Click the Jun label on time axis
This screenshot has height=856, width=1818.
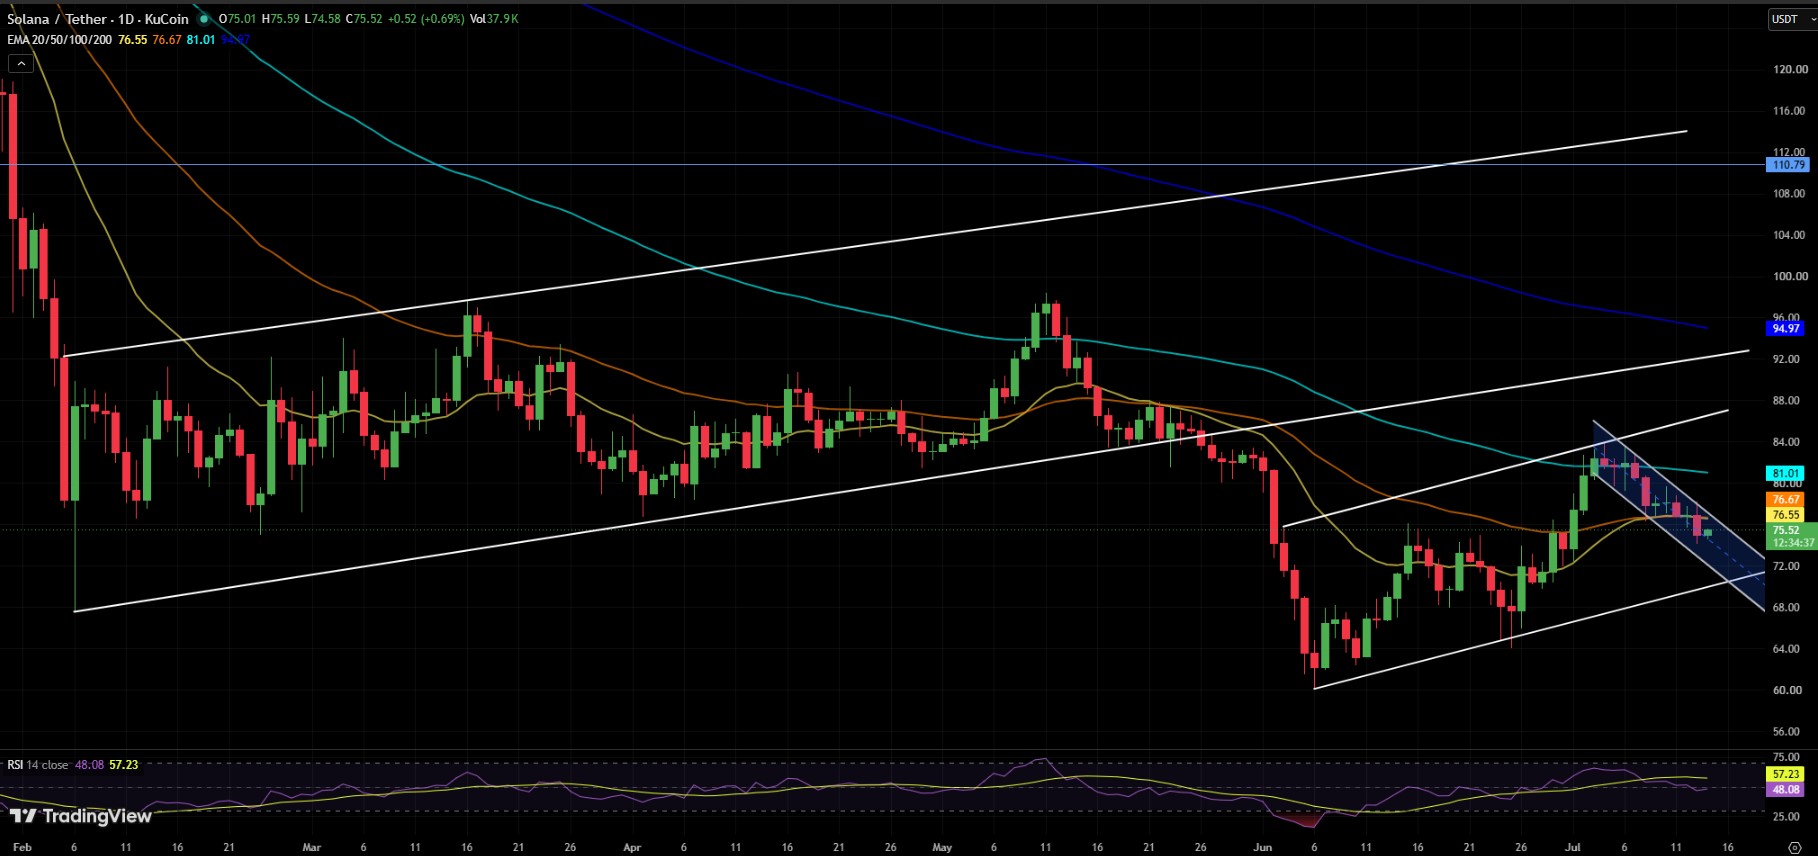1263,847
